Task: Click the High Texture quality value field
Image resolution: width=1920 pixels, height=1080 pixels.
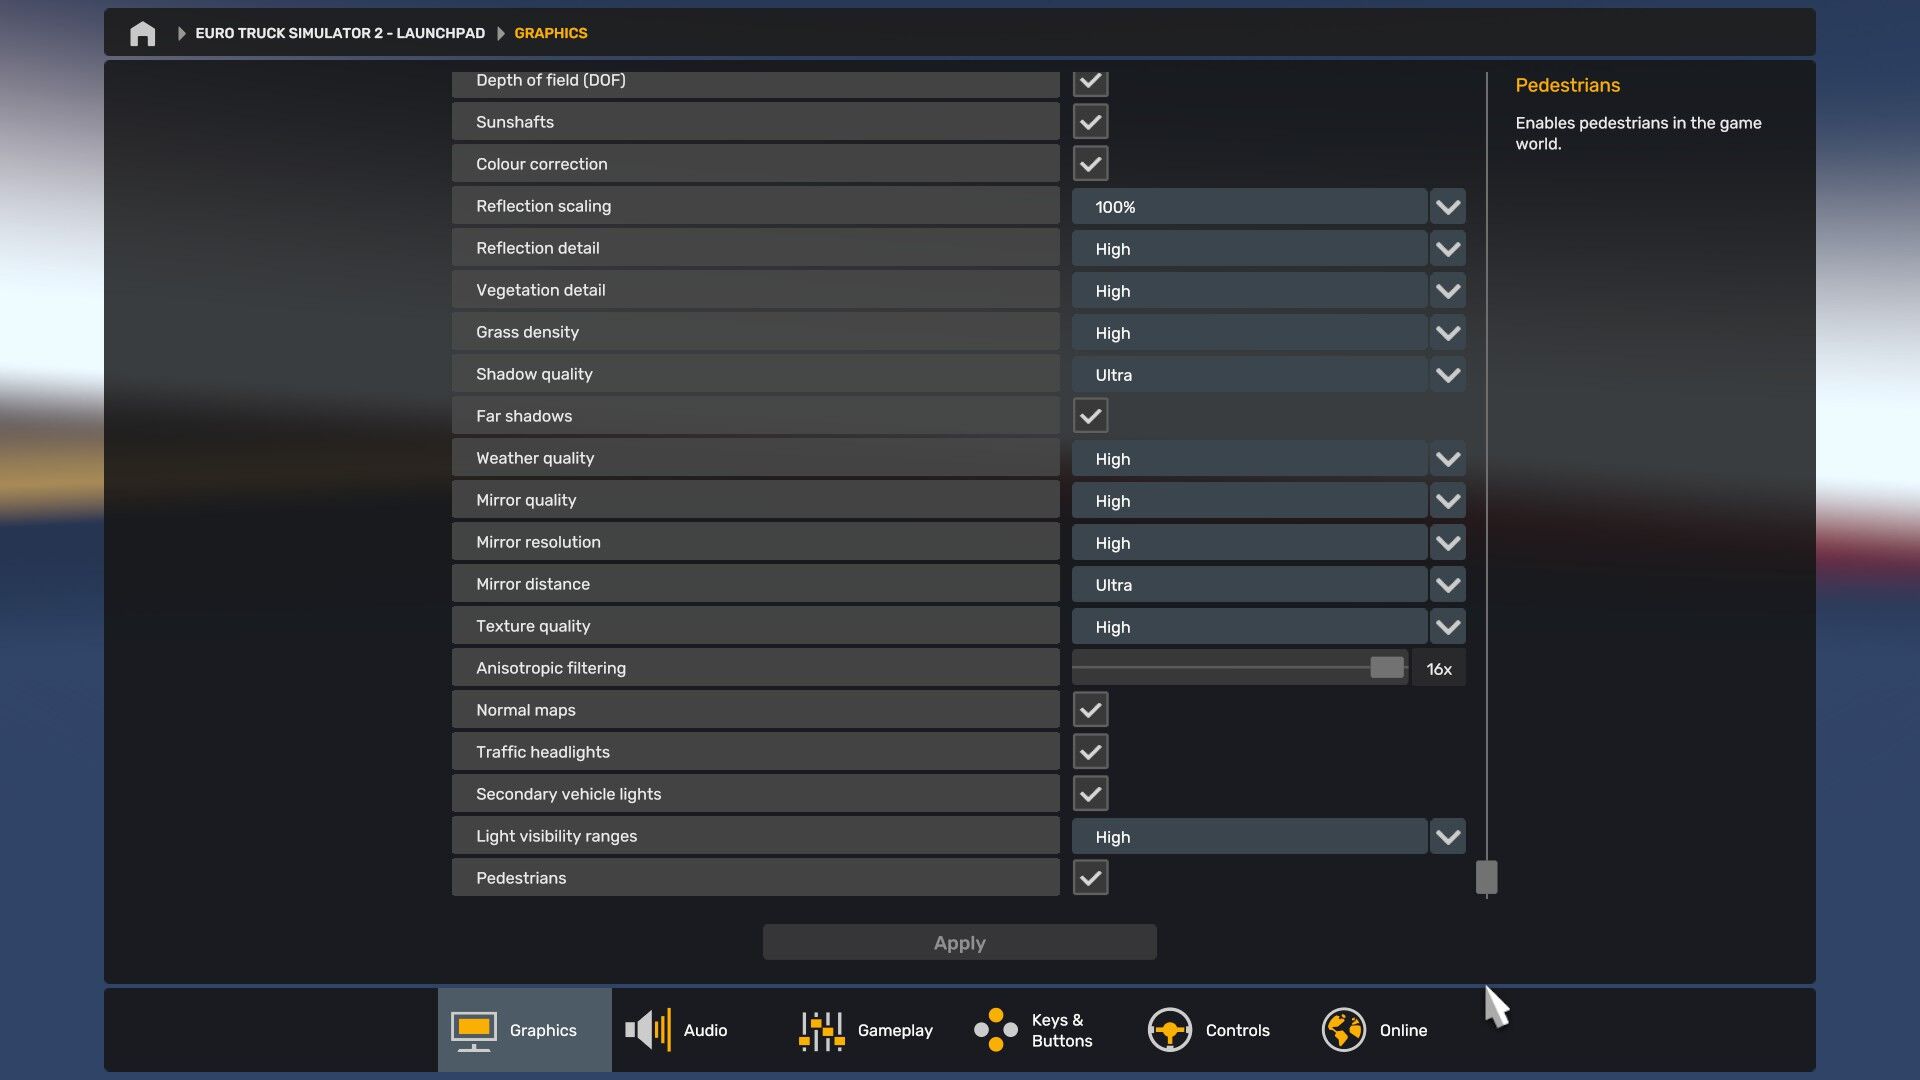Action: (x=1249, y=627)
